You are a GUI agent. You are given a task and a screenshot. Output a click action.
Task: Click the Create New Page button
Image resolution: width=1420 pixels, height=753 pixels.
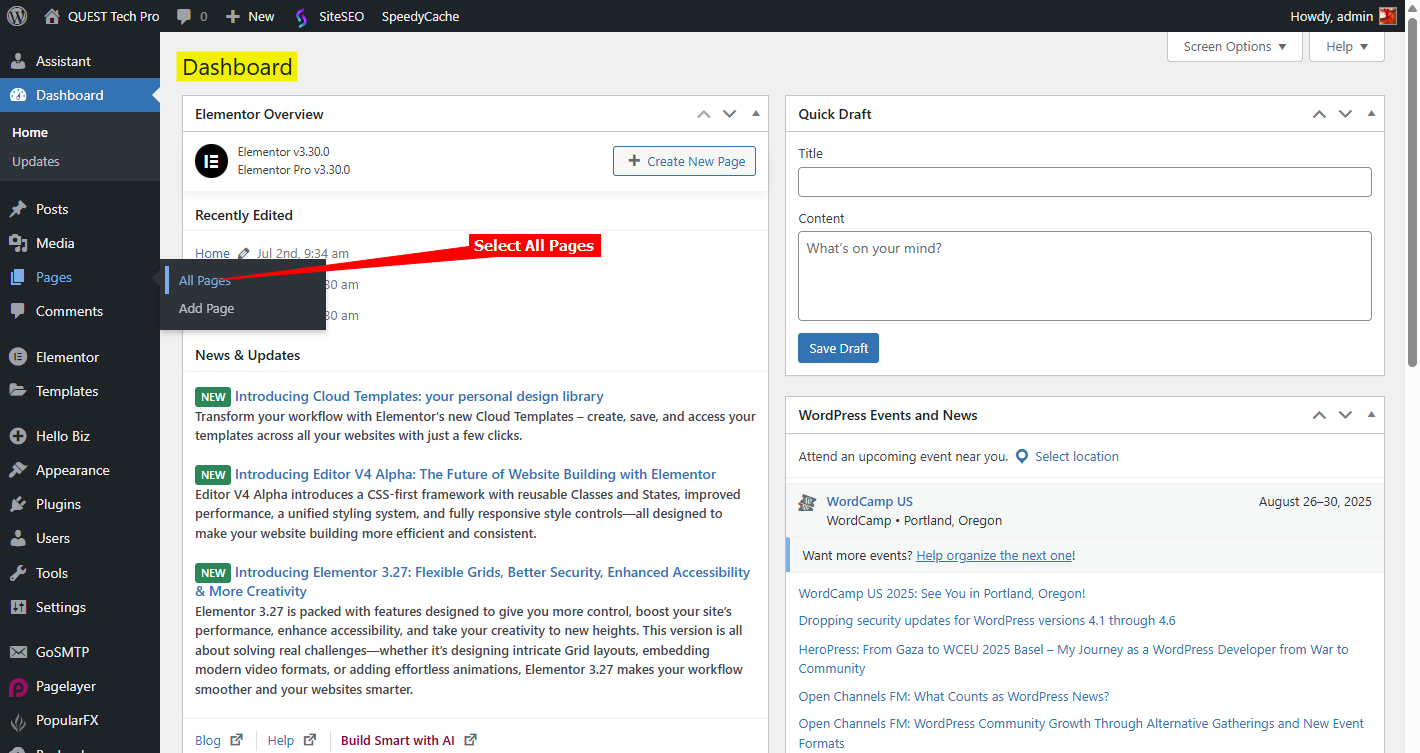pyautogui.click(x=684, y=161)
